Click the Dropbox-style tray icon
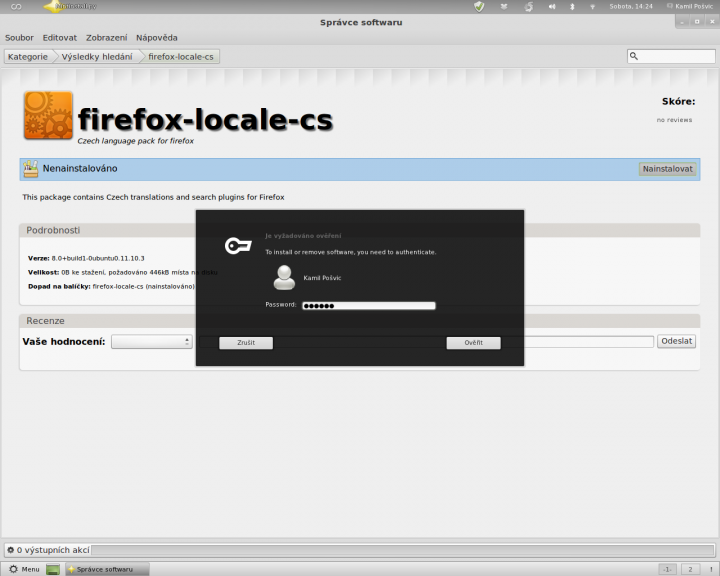Screen dimensions: 720x576 pyautogui.click(x=504, y=6)
